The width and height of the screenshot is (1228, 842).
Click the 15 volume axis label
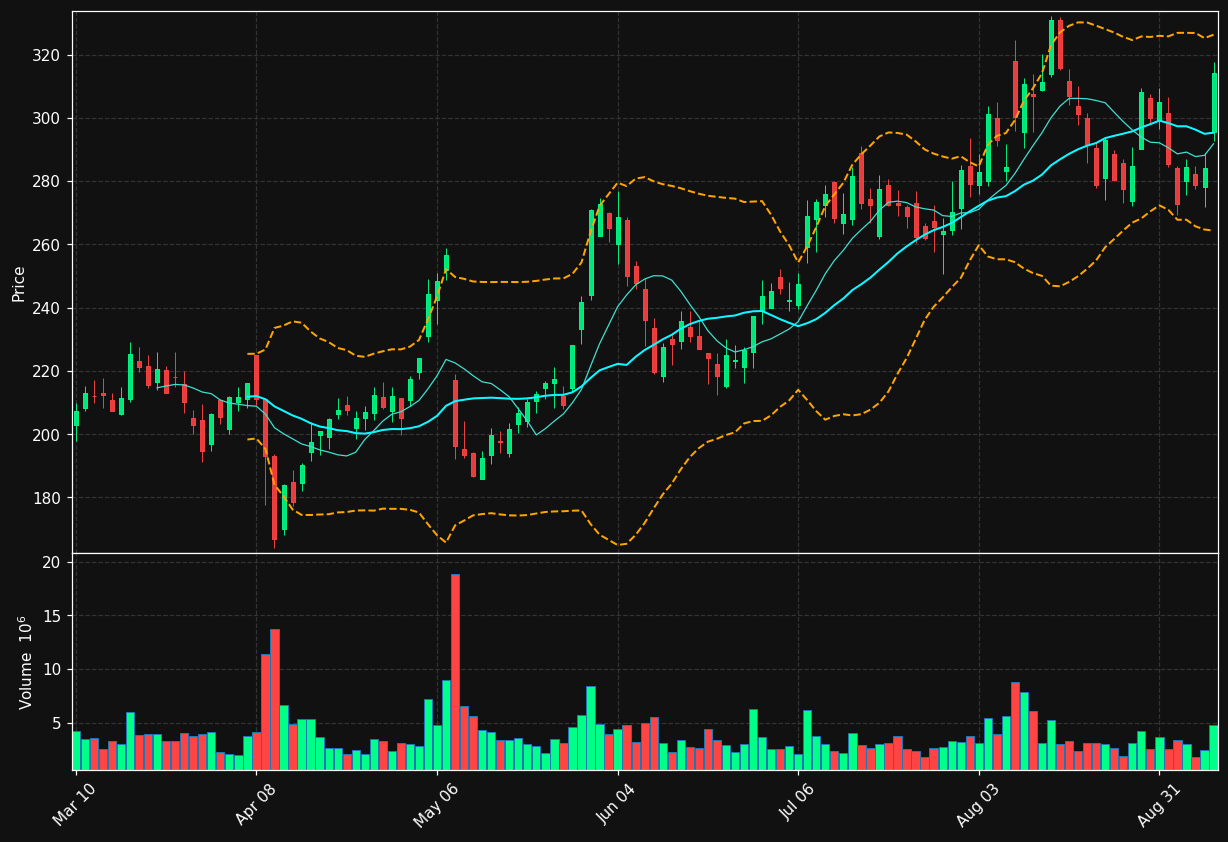point(52,616)
